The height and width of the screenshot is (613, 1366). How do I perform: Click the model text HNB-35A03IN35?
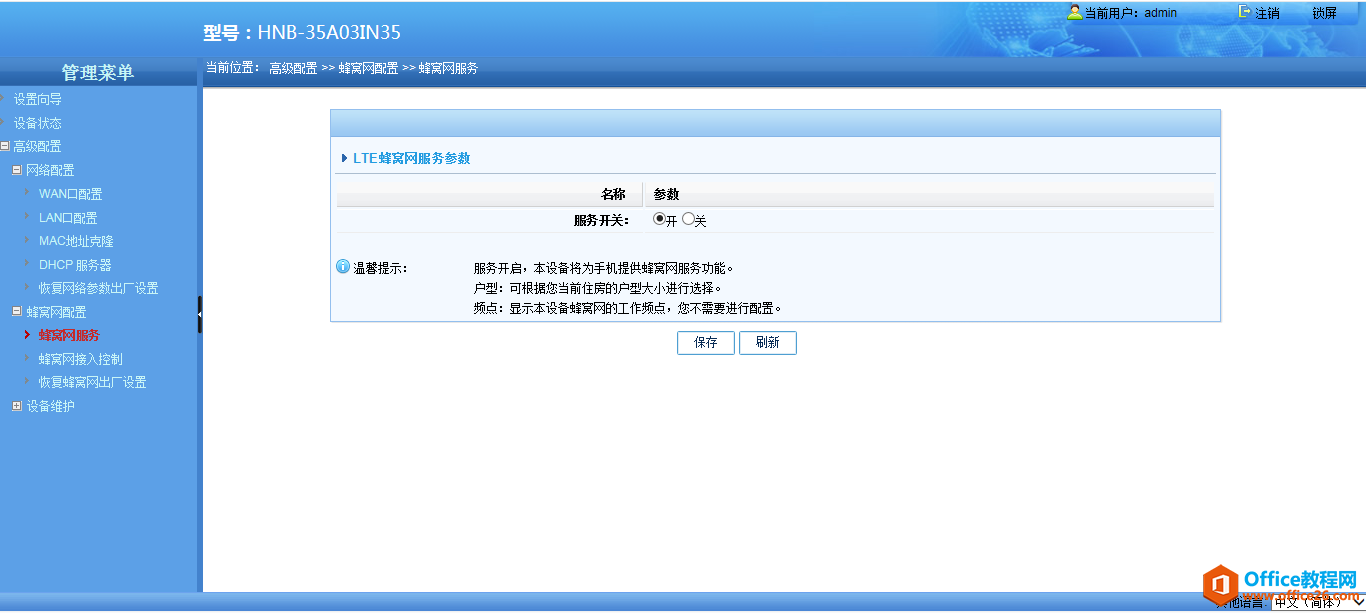(x=329, y=33)
